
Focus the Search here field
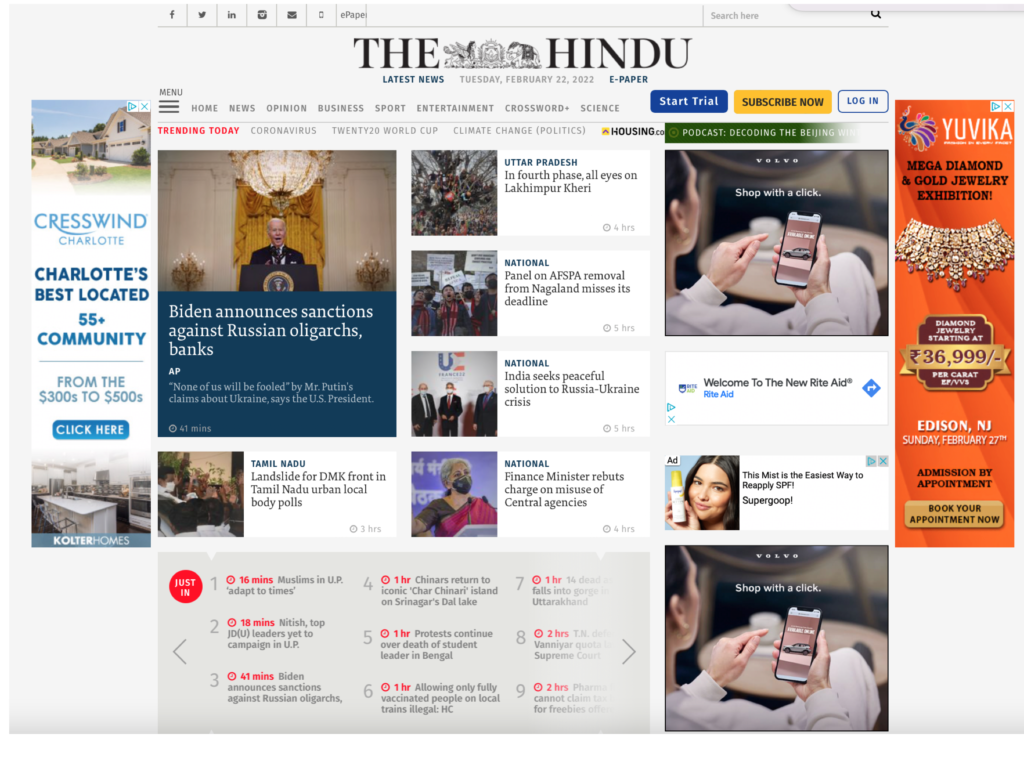tap(787, 15)
